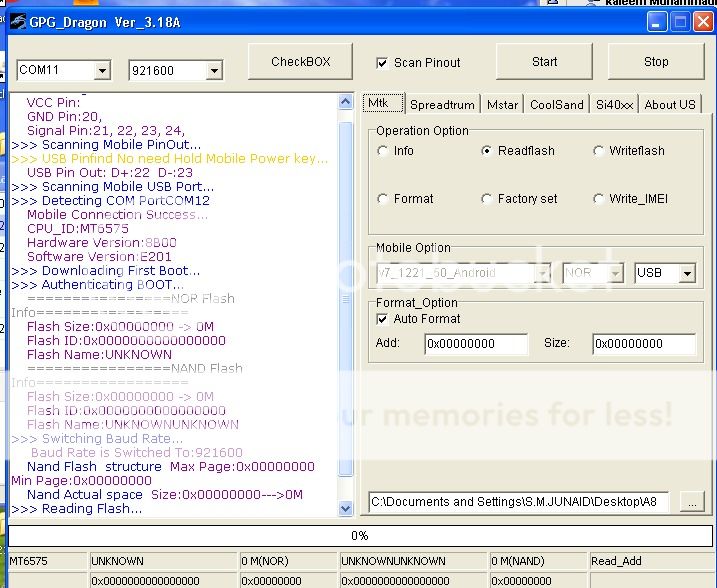Image resolution: width=717 pixels, height=588 pixels.
Task: Click the 'GND Pin:20,' log line
Action: [x=64, y=117]
